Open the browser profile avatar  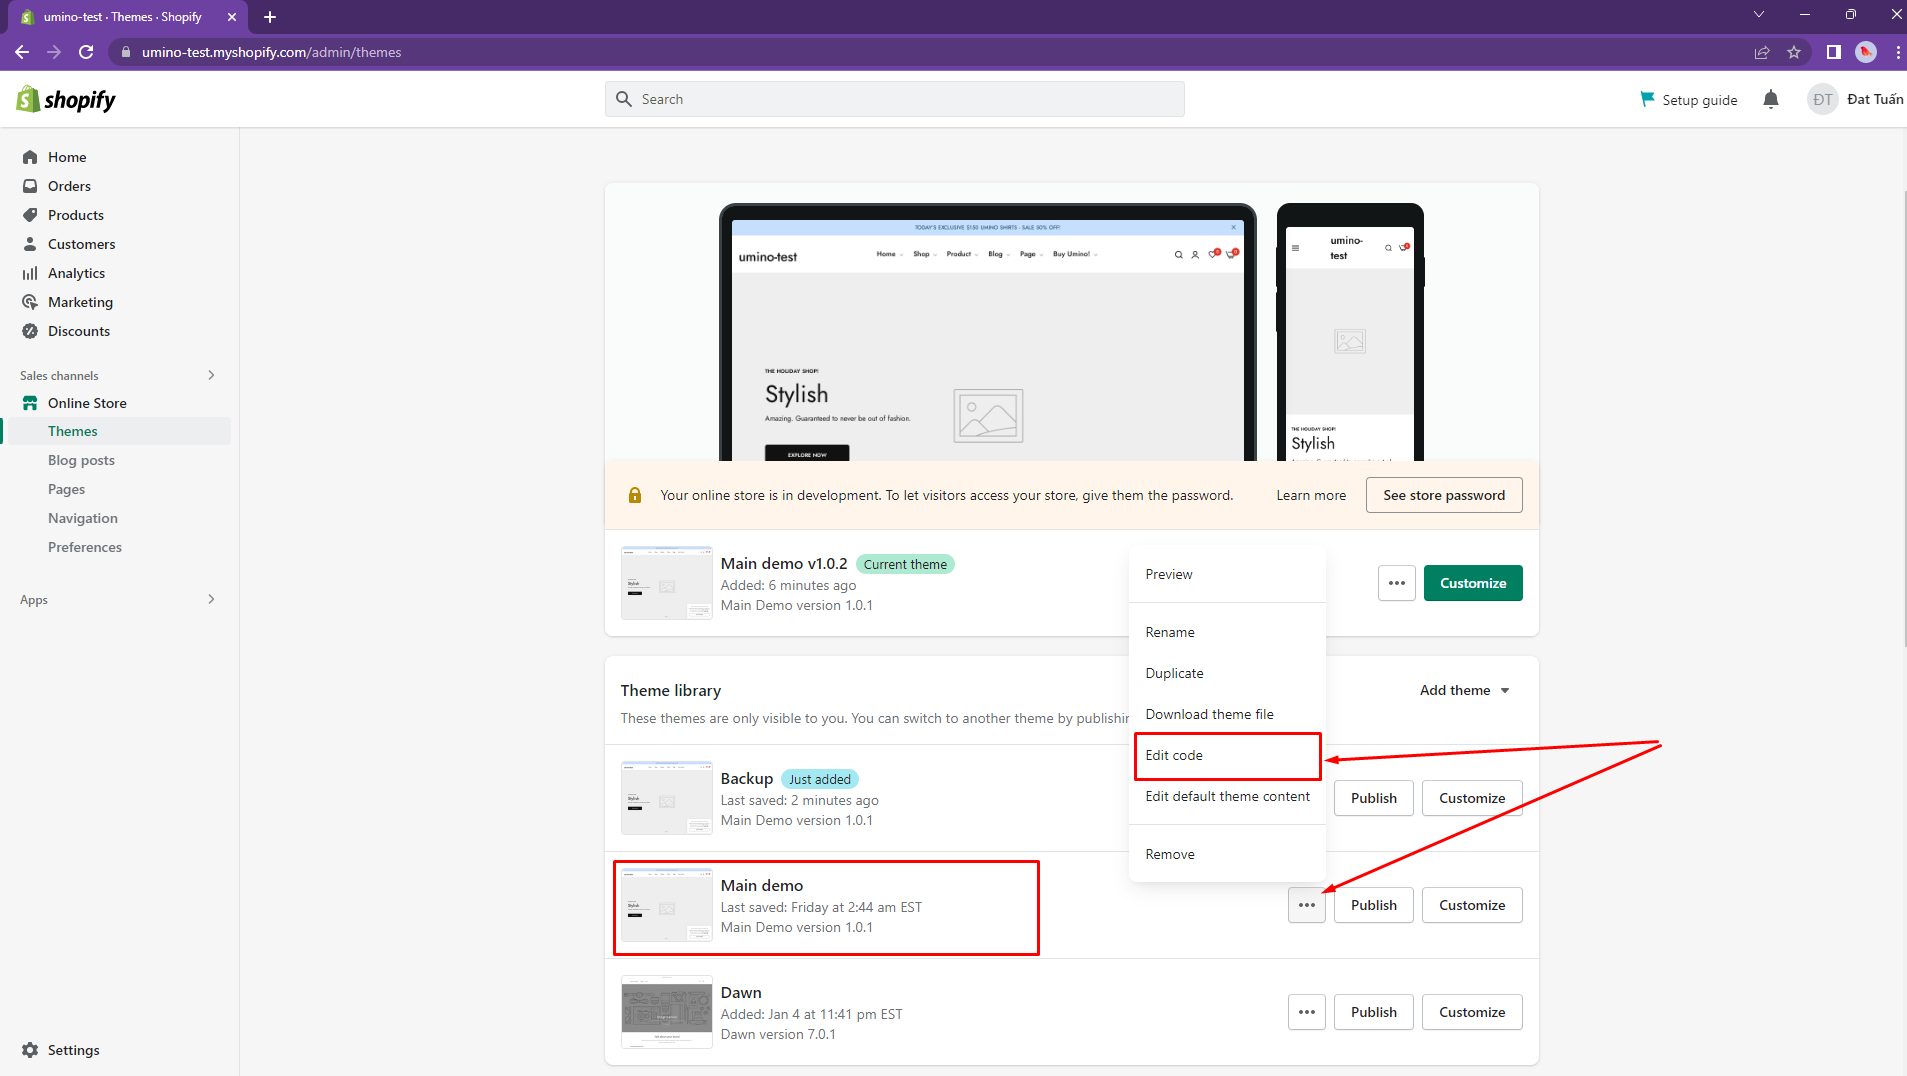[x=1866, y=52]
